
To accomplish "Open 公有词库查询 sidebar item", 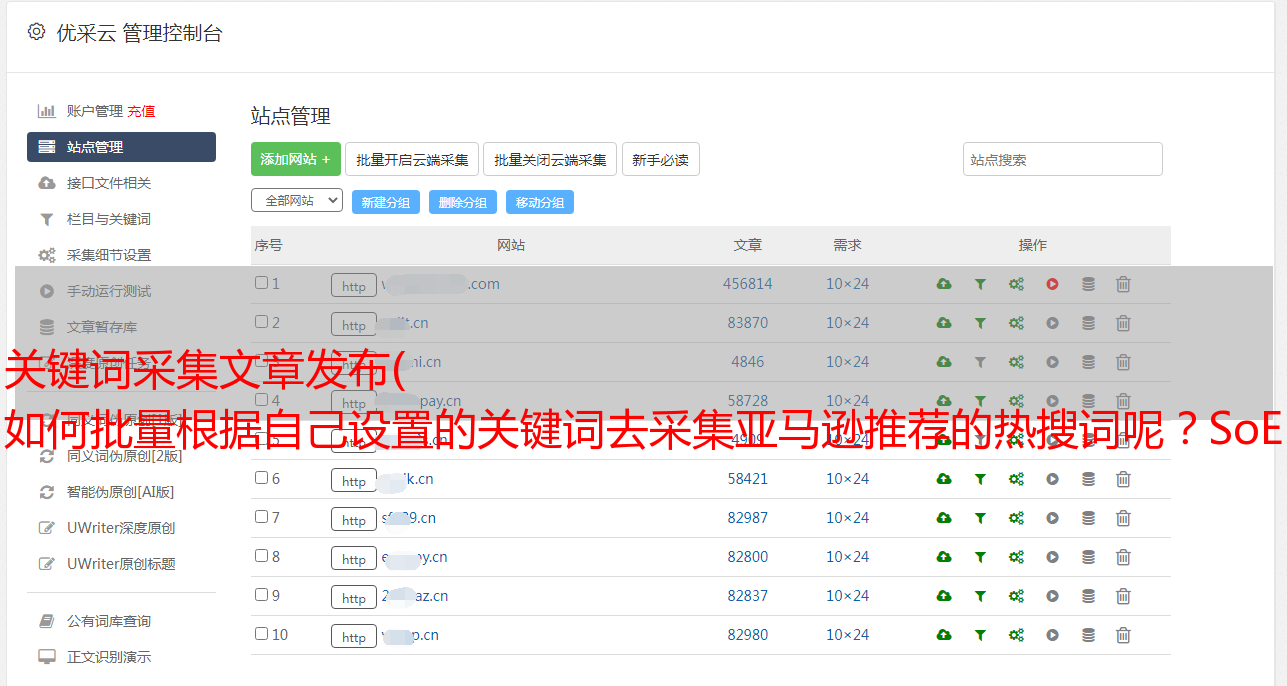I will click(x=109, y=621).
